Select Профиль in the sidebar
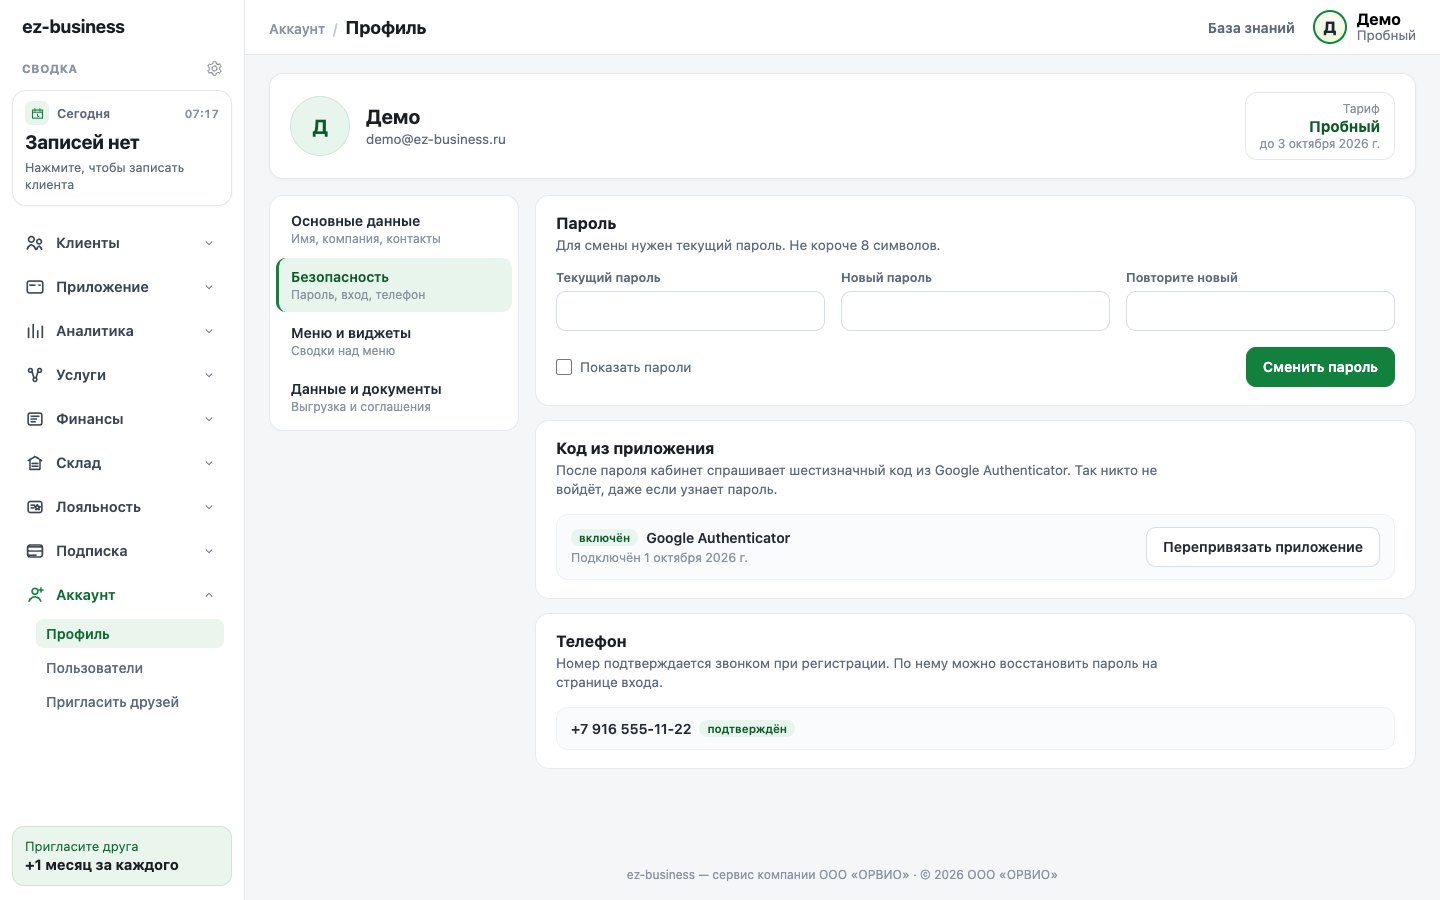Screen dimensions: 1440x900 [x=130, y=634]
